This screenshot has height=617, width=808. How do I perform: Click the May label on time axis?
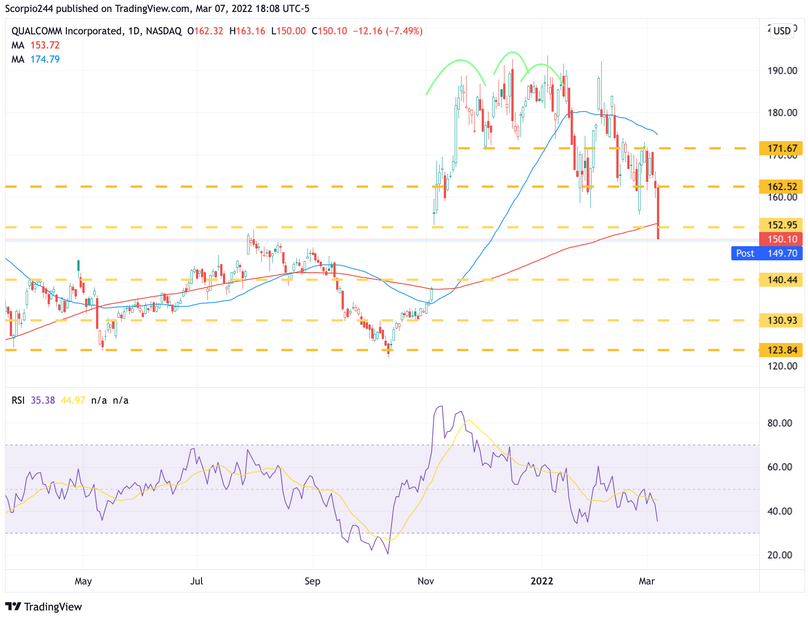pos(83,581)
